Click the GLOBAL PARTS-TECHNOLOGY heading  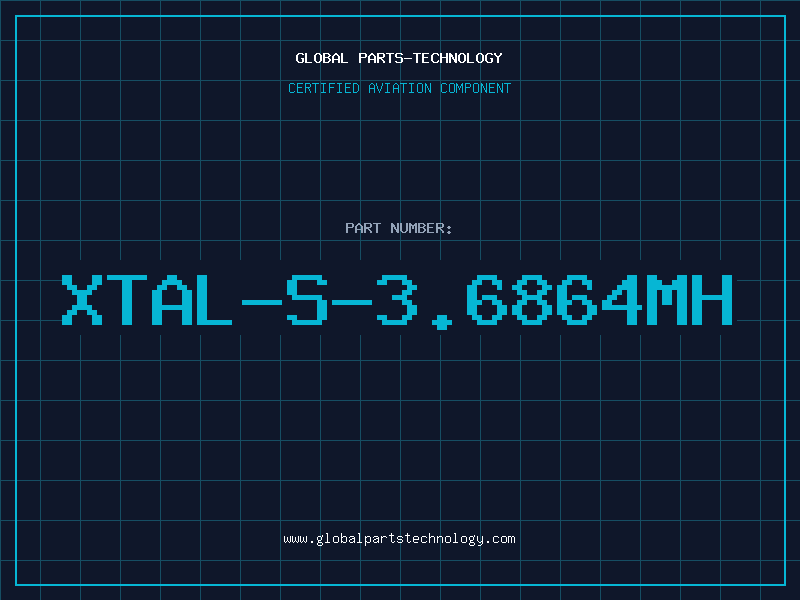(x=399, y=58)
